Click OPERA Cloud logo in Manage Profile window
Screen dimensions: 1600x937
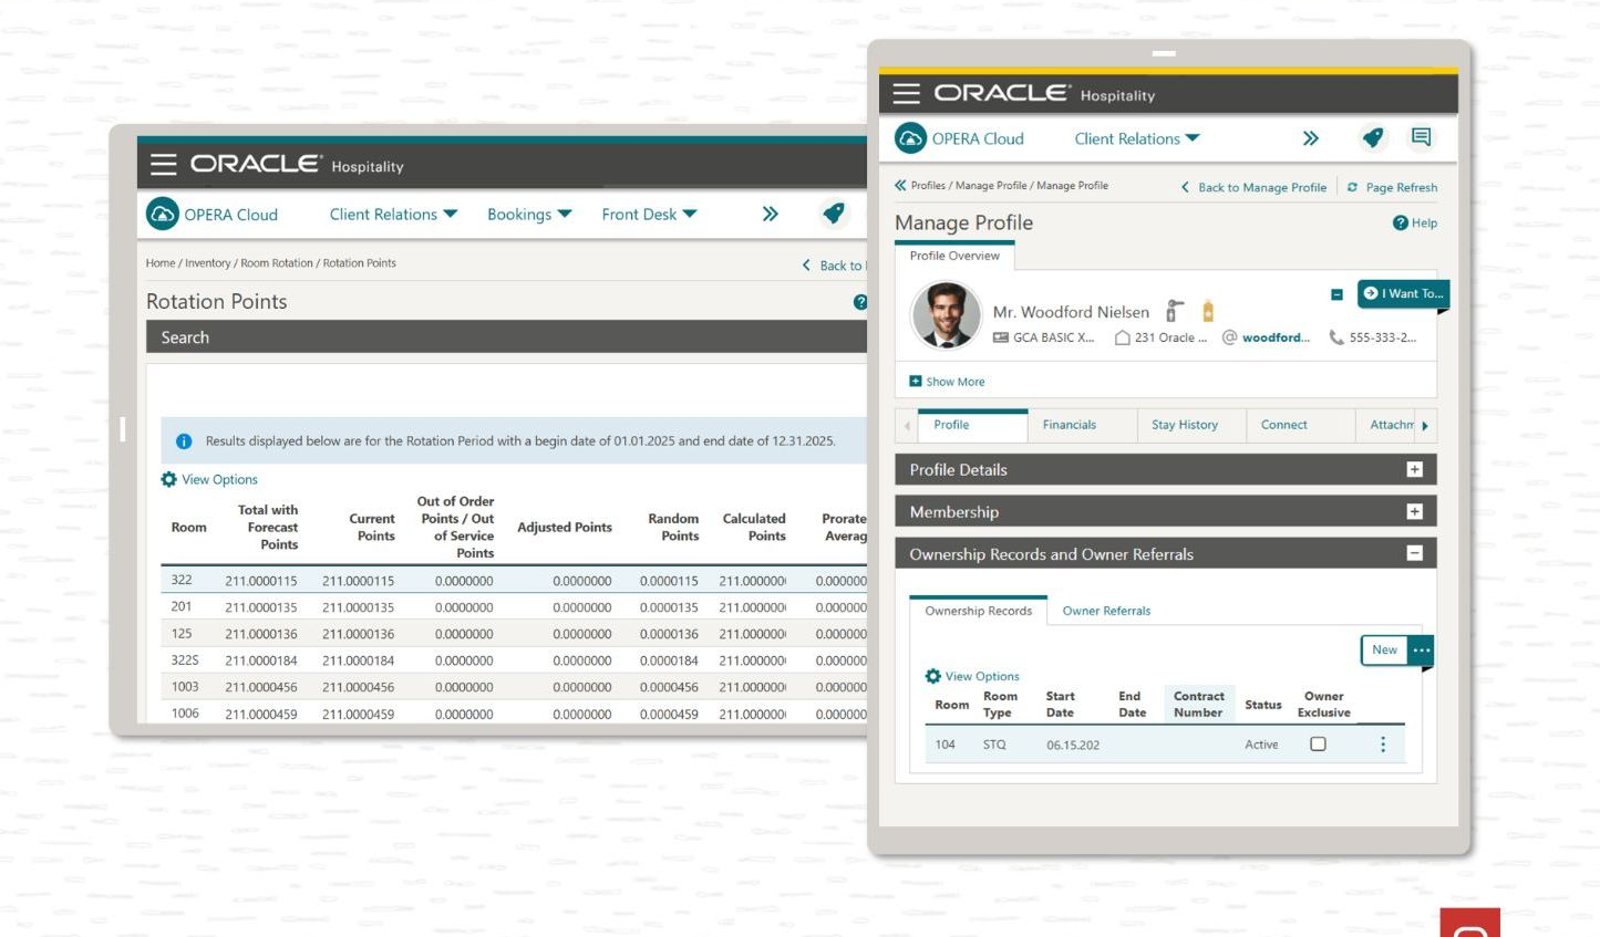tap(910, 138)
